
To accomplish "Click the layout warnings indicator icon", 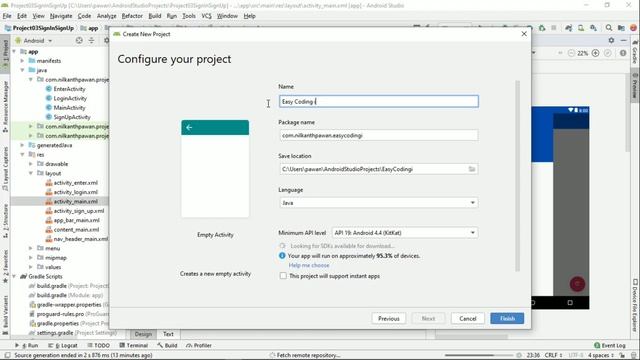I will (623, 53).
